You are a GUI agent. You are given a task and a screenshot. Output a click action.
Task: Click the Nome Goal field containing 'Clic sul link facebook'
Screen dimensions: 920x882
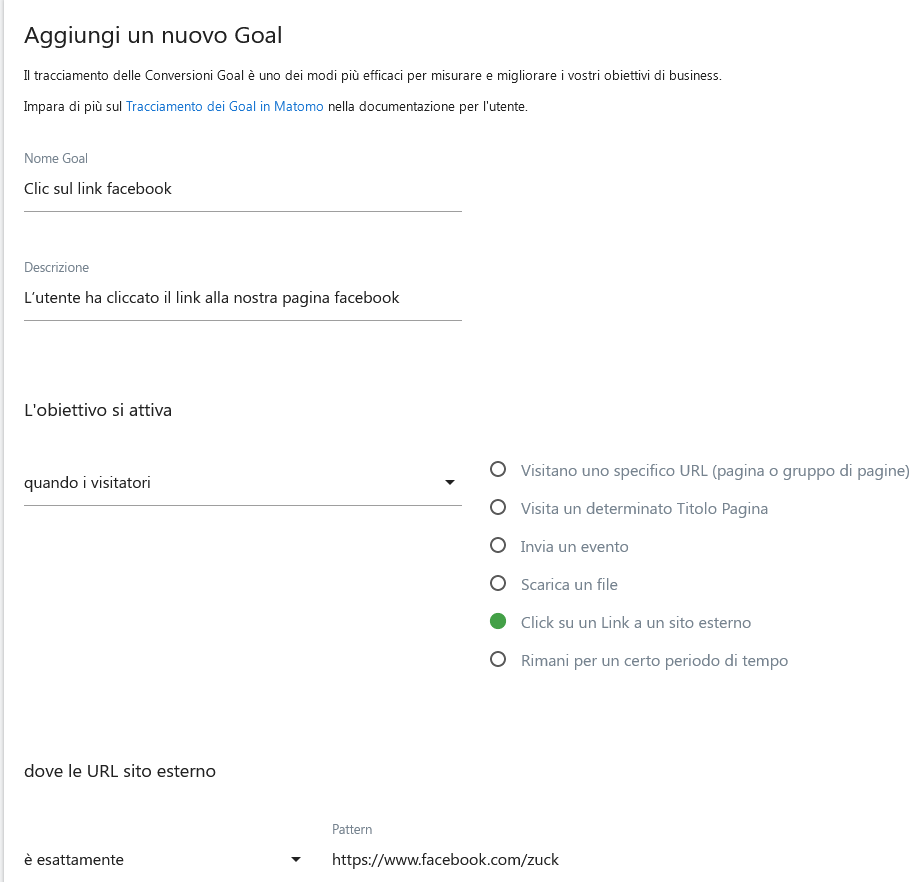coord(242,189)
